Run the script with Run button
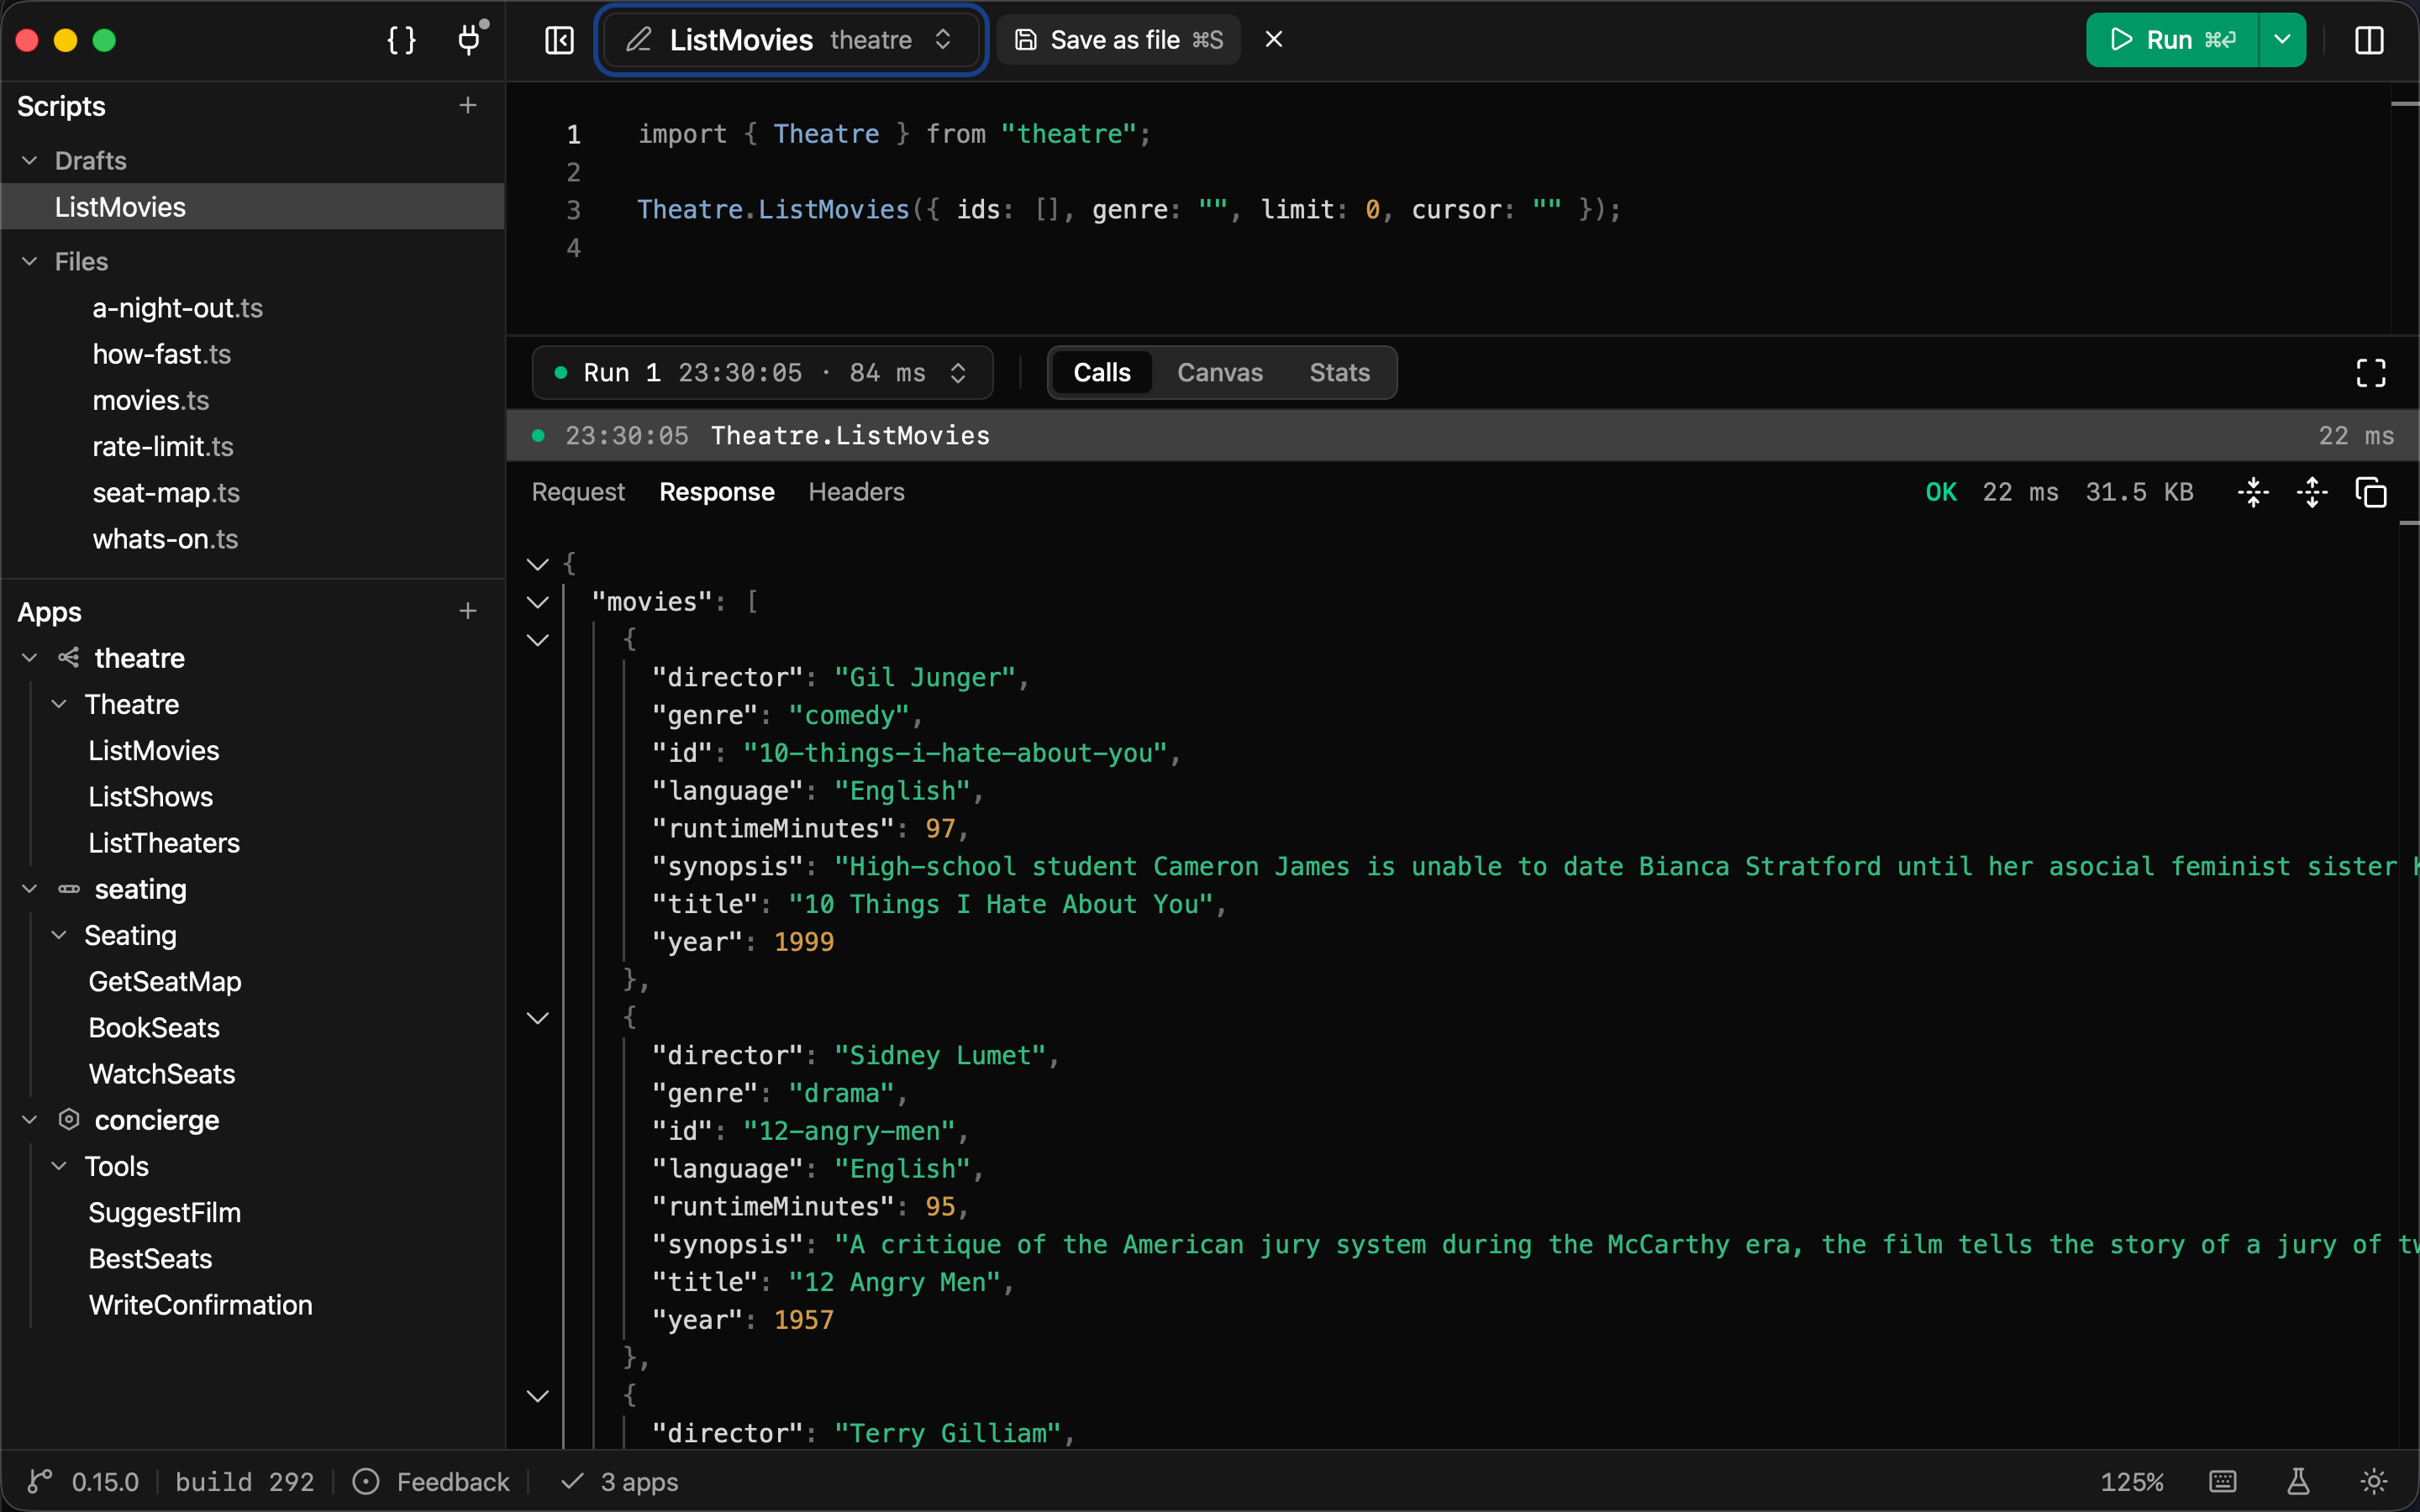Viewport: 2420px width, 1512px height. point(2172,40)
